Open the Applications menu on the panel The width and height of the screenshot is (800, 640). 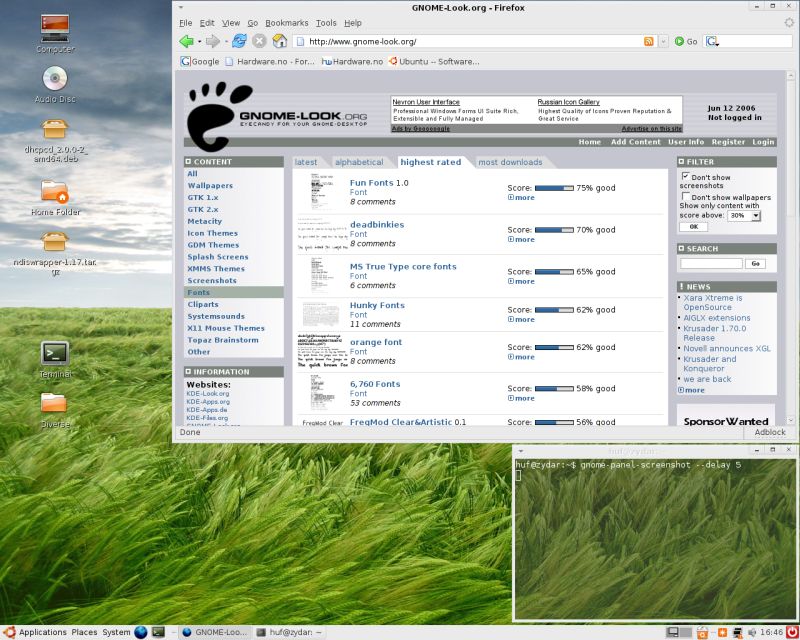tap(43, 632)
